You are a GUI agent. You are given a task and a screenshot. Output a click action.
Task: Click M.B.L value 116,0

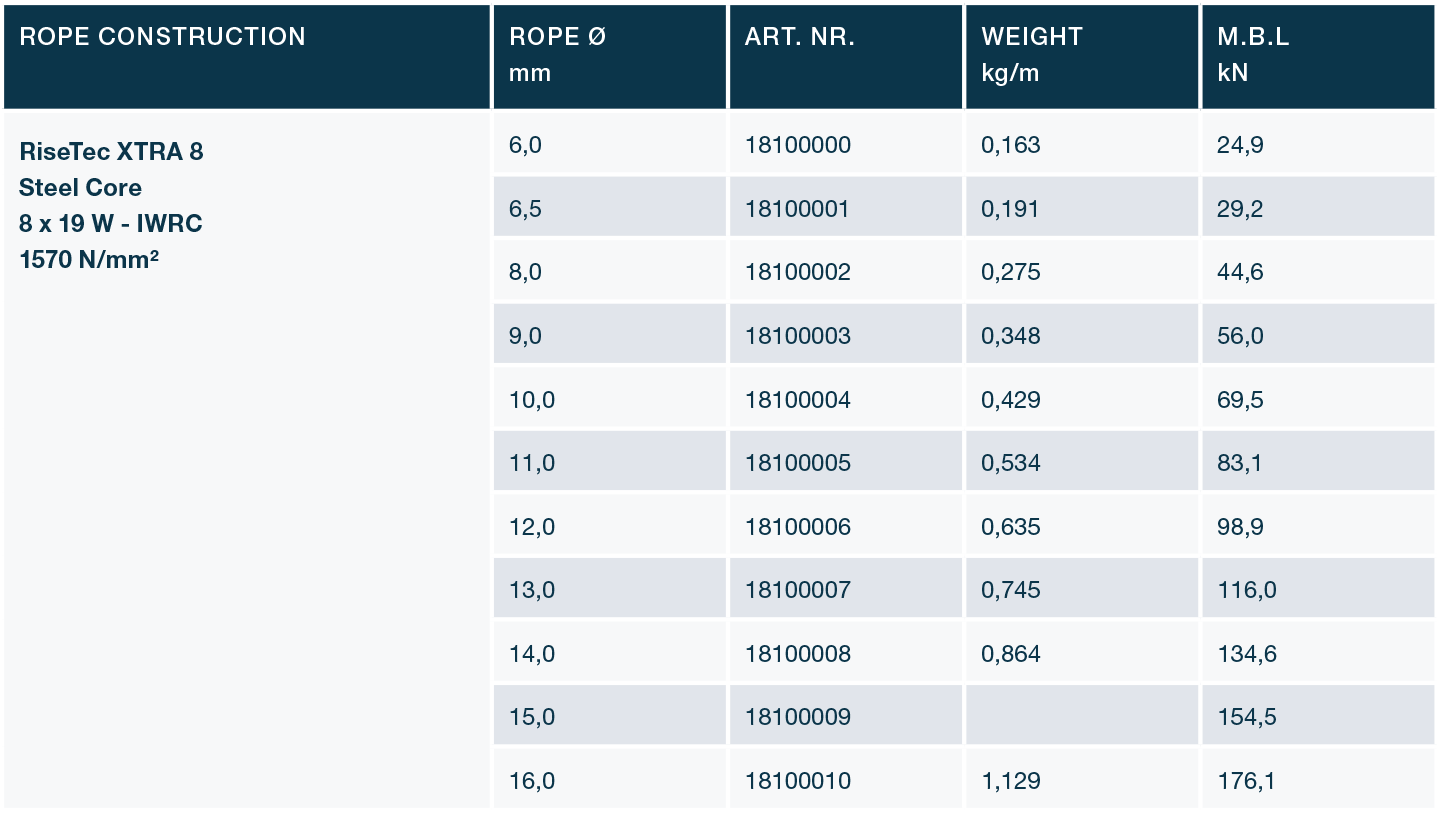pos(1247,590)
